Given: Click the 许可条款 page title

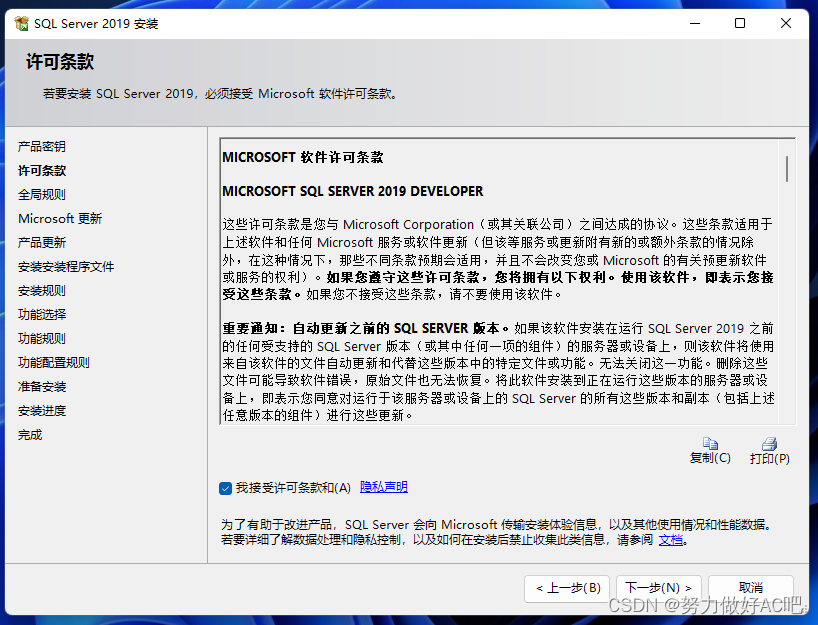Looking at the screenshot, I should (60, 62).
